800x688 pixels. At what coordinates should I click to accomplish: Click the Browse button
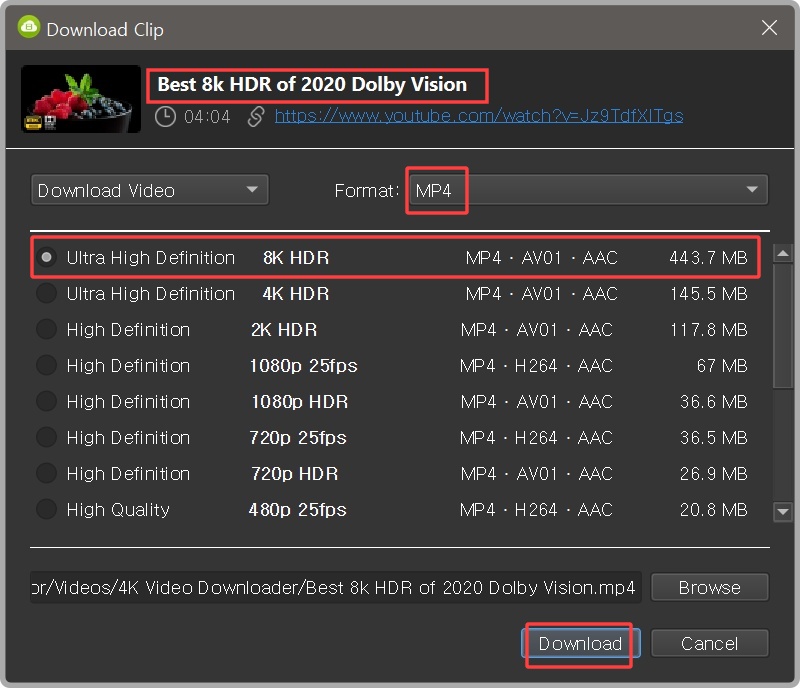[710, 587]
